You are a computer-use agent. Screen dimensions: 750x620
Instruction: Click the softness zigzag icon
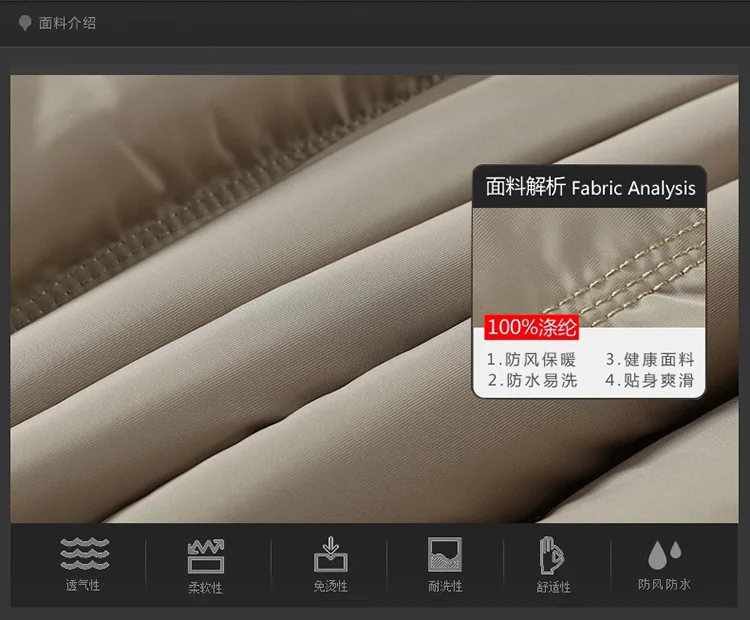[x=206, y=556]
